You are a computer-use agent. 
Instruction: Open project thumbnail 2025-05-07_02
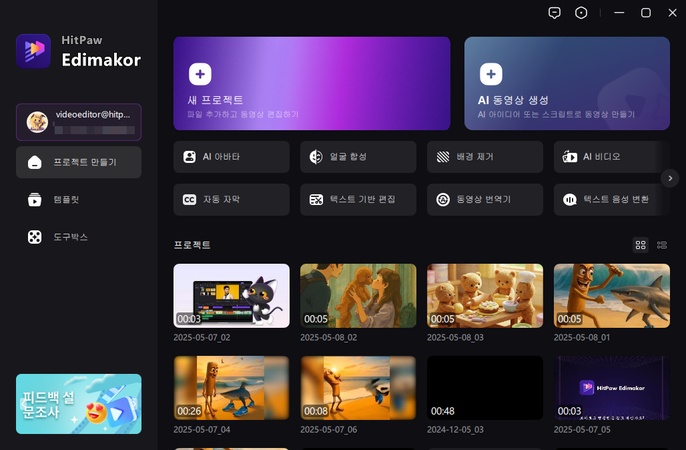tap(231, 296)
